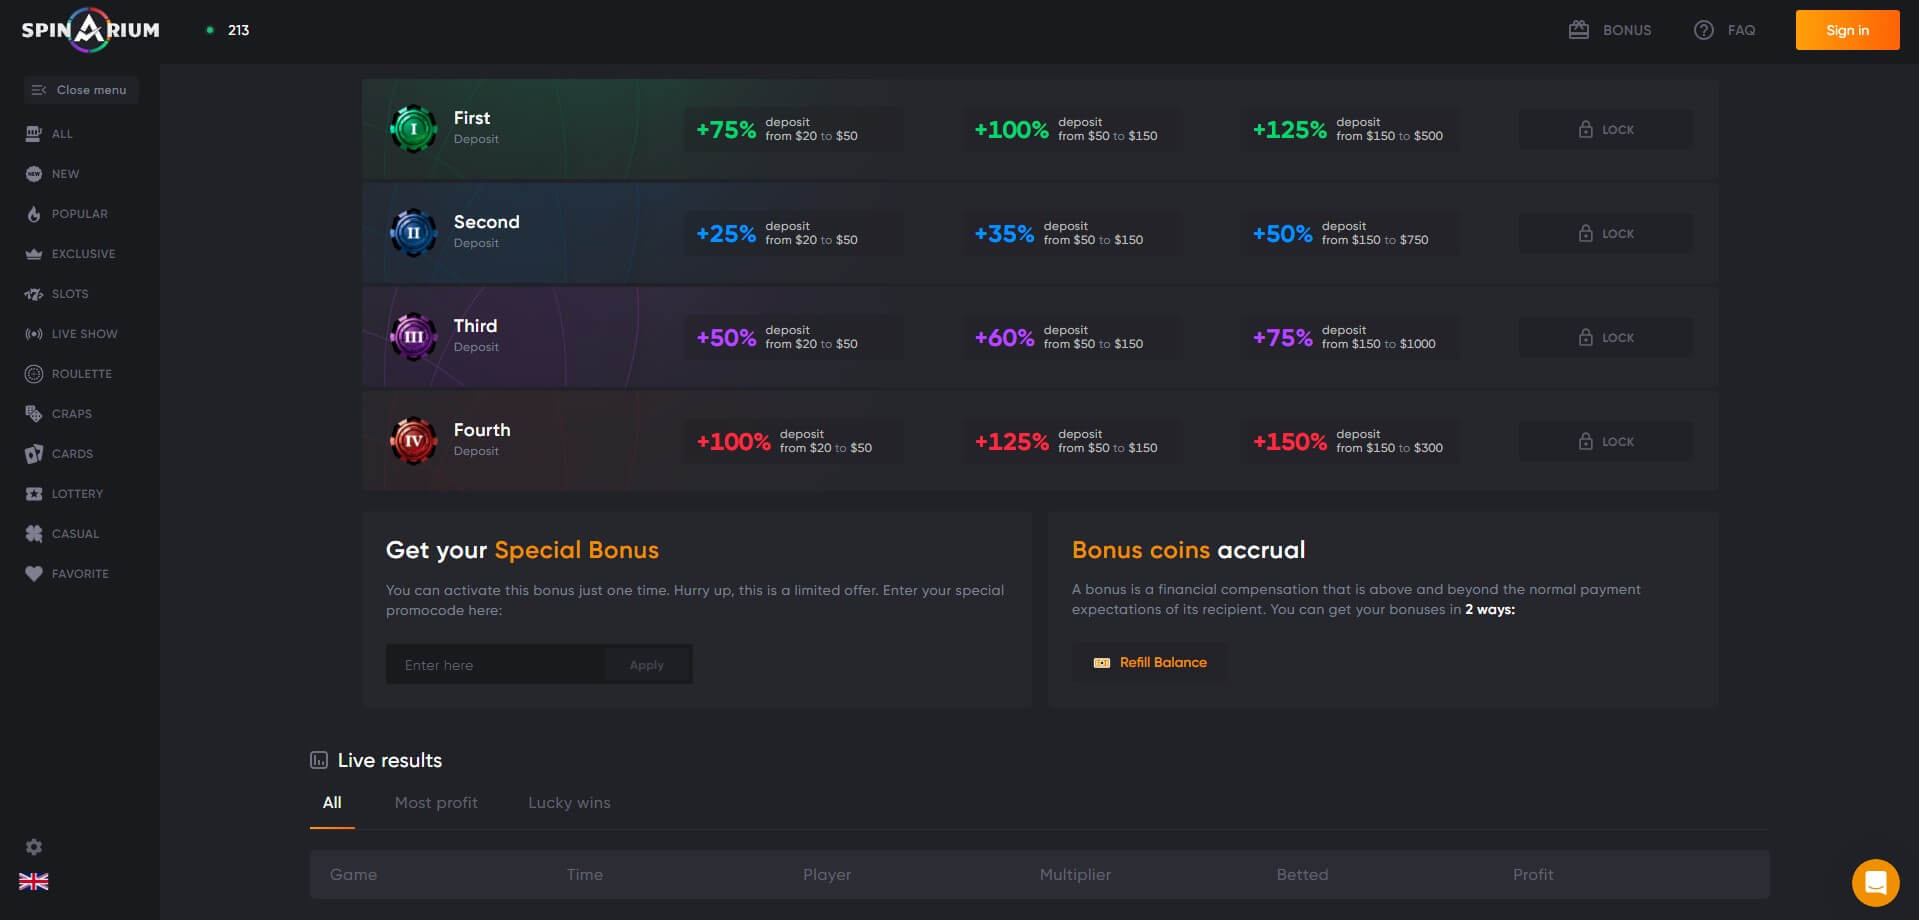Focus the promocode Enter here field
Viewport: 1919px width, 920px height.
pos(495,665)
